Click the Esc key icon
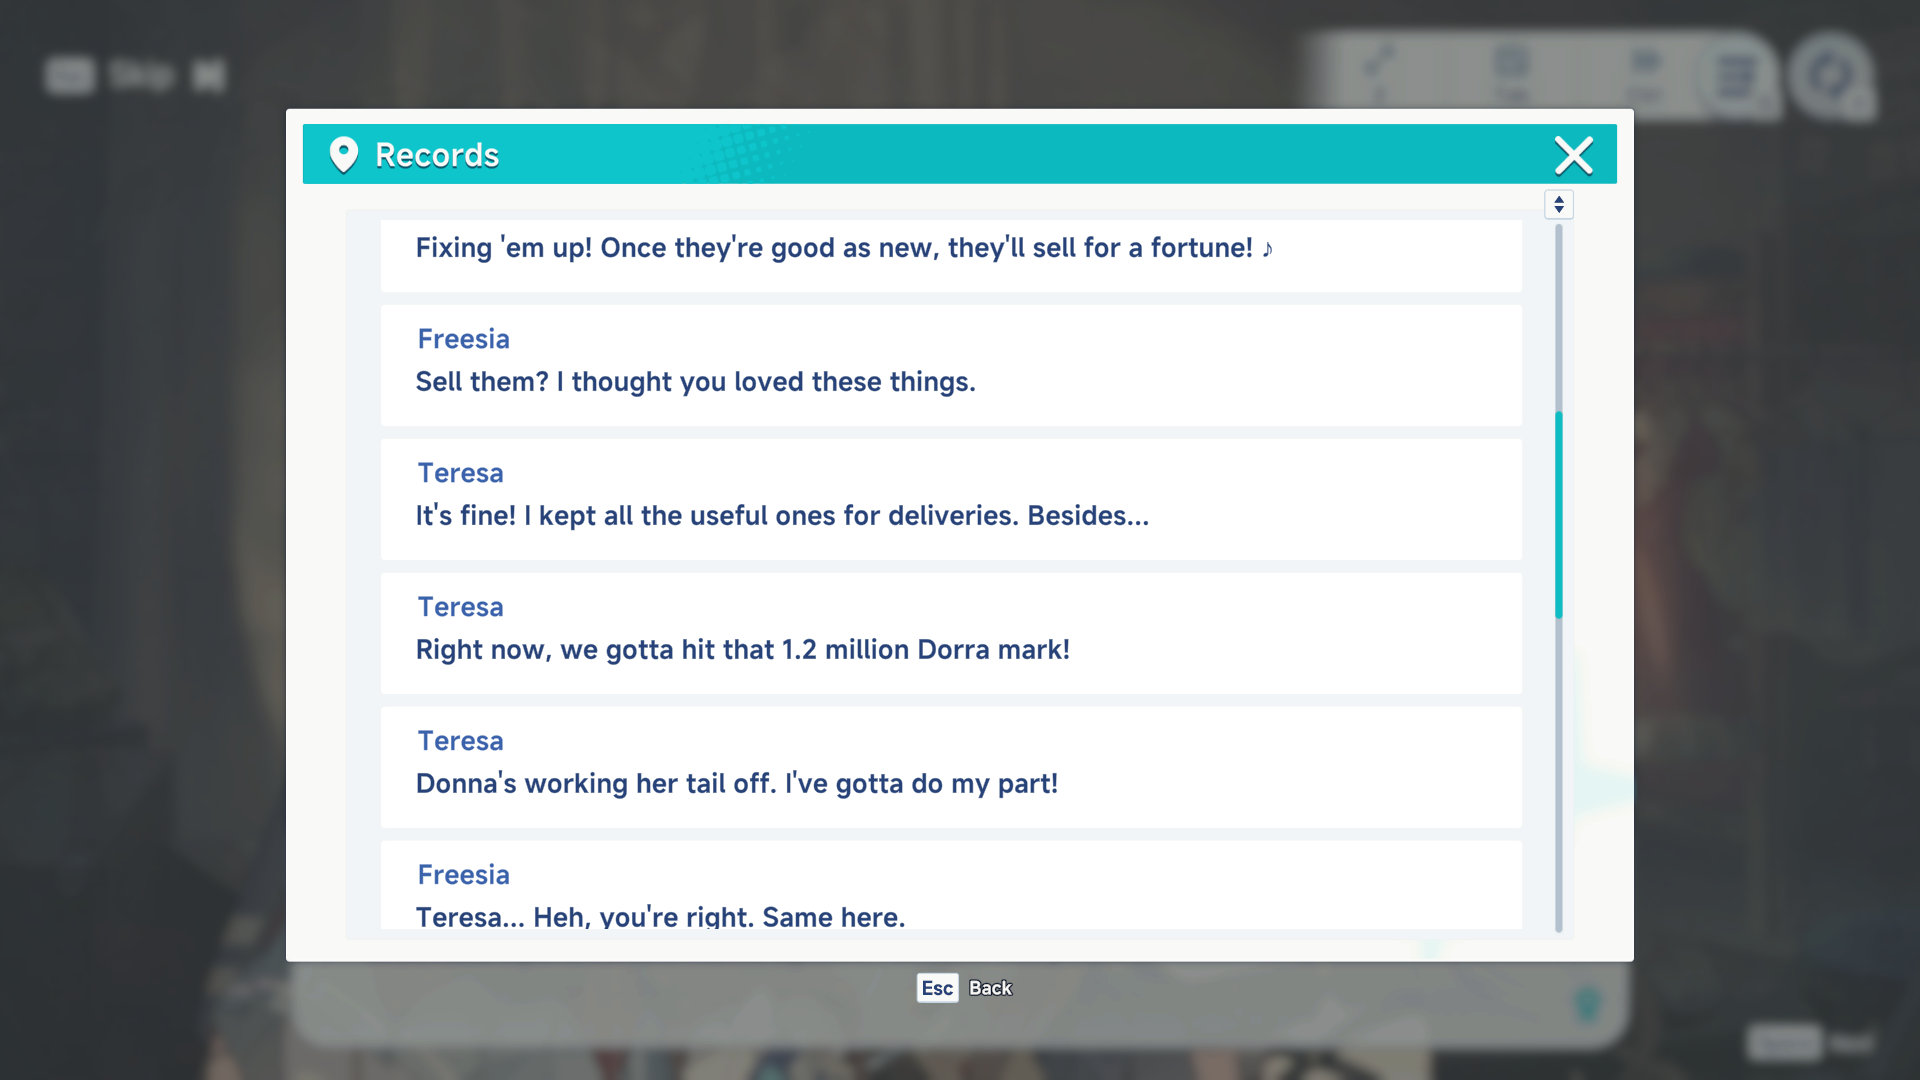The image size is (1920, 1080). 937,988
